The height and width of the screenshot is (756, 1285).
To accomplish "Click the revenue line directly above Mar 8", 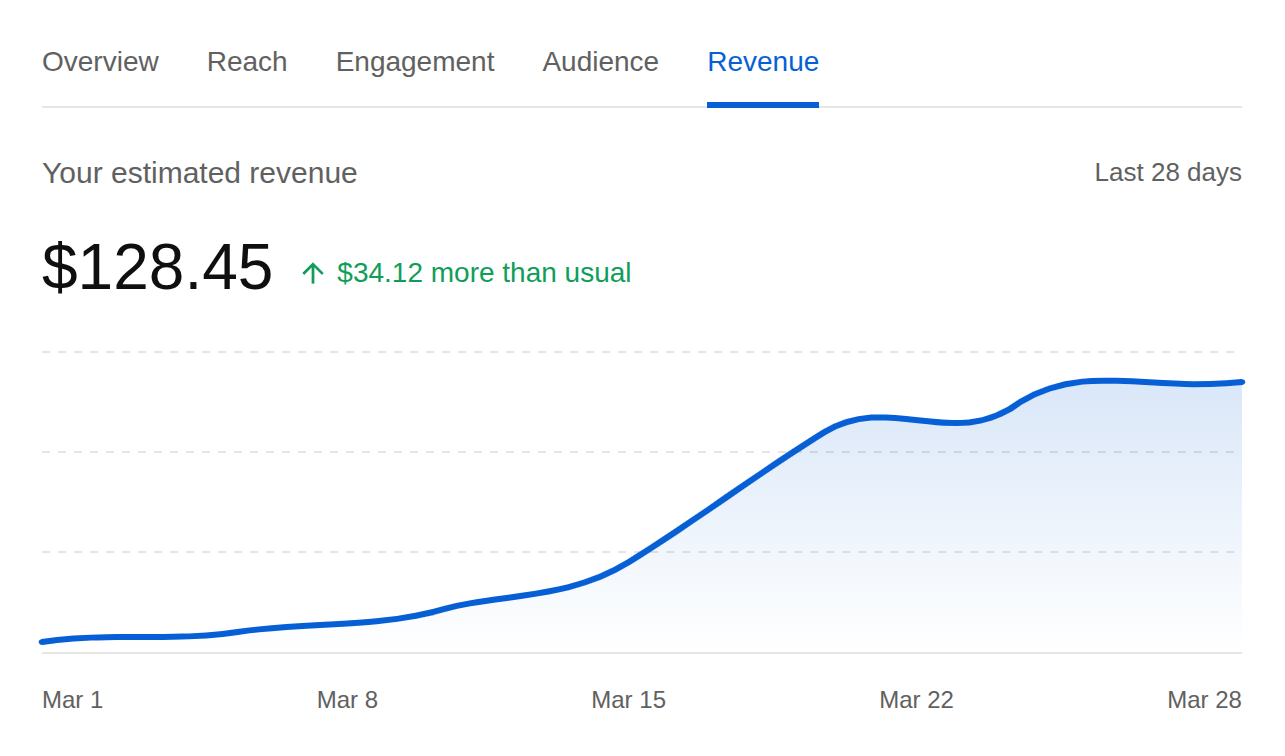I will tap(347, 623).
